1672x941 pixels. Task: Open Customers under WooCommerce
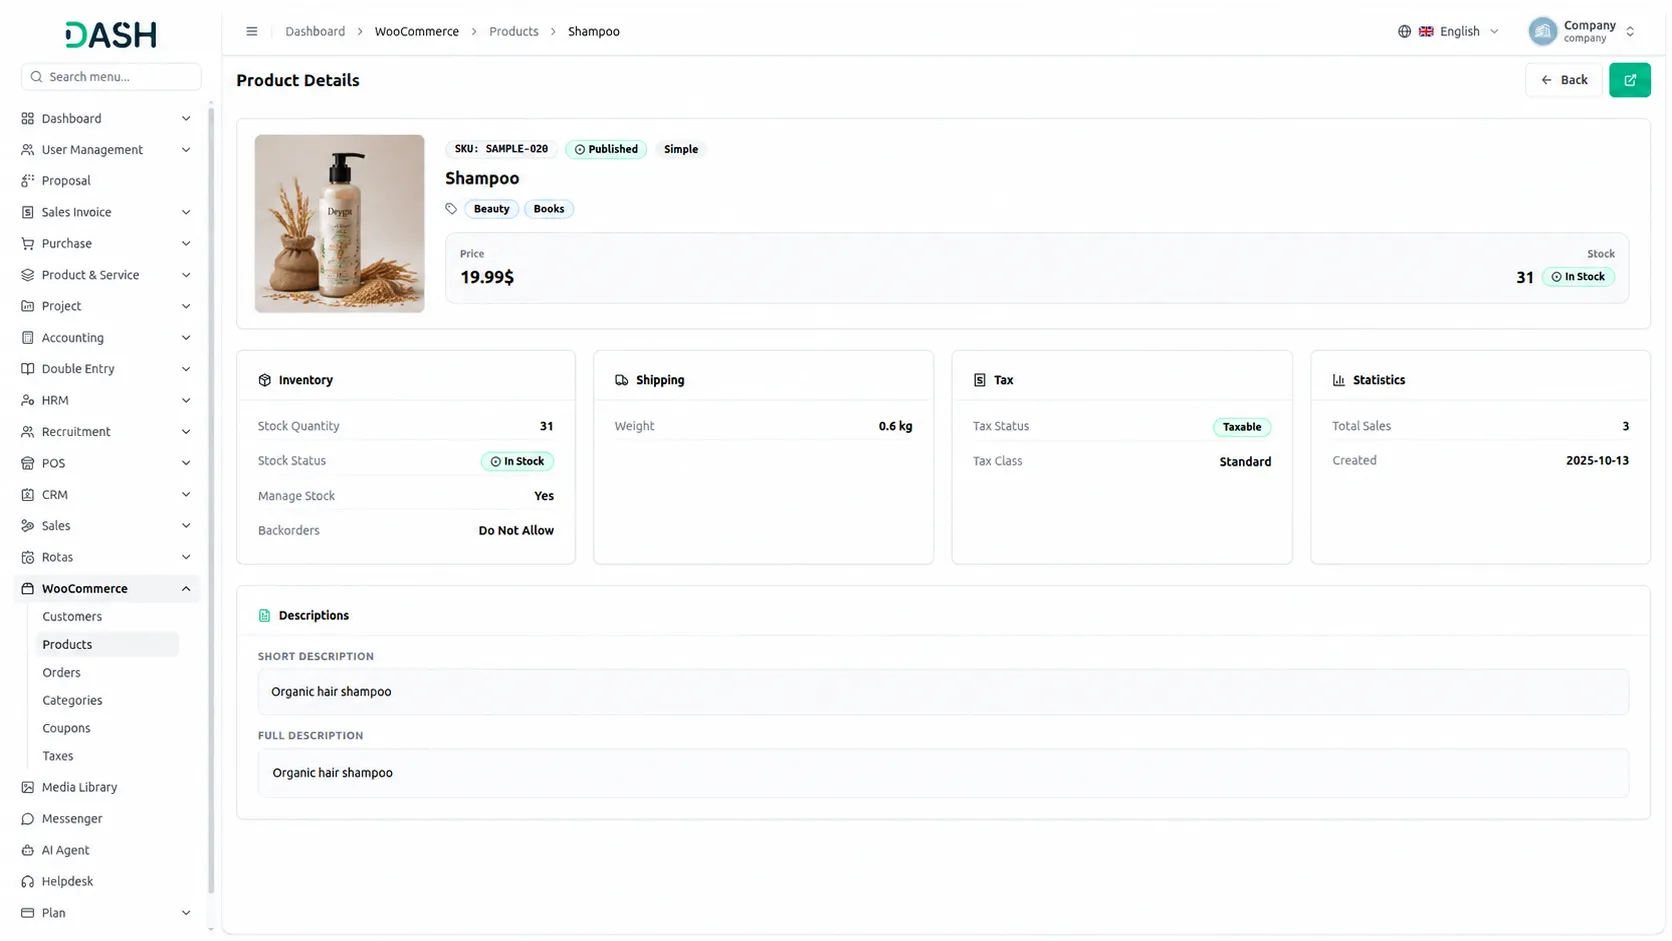(72, 617)
